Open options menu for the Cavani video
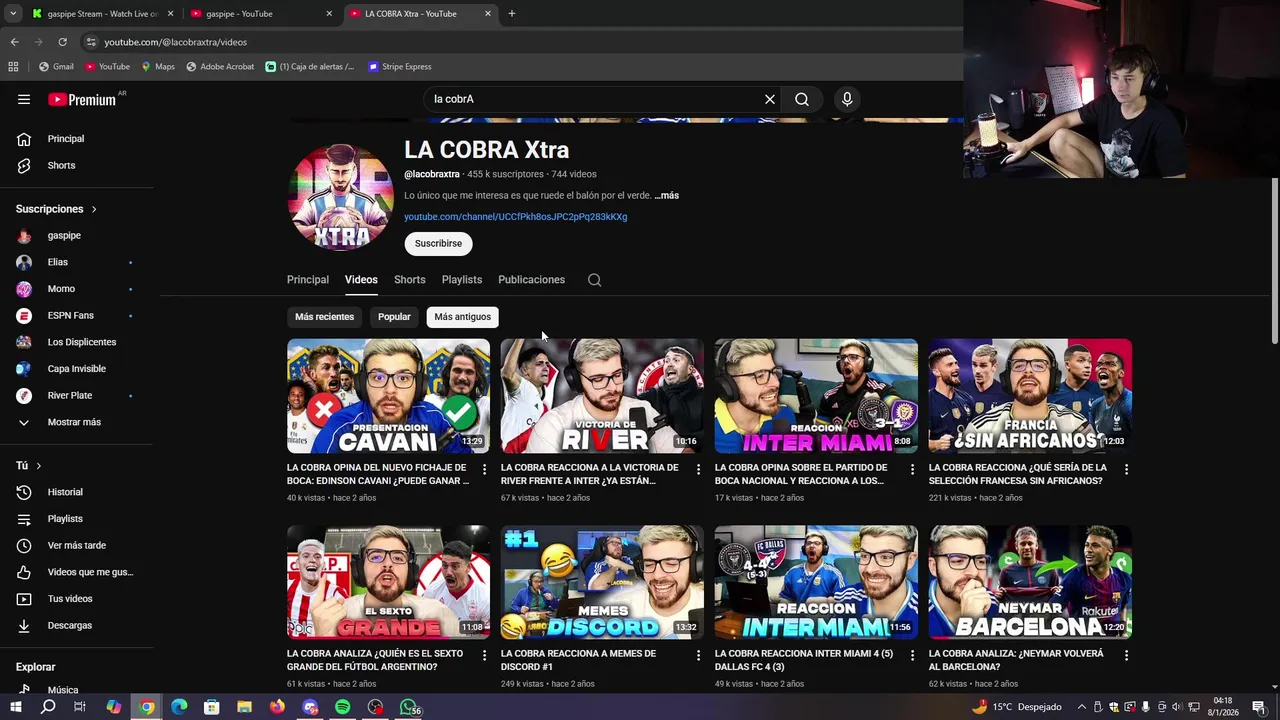 485,469
